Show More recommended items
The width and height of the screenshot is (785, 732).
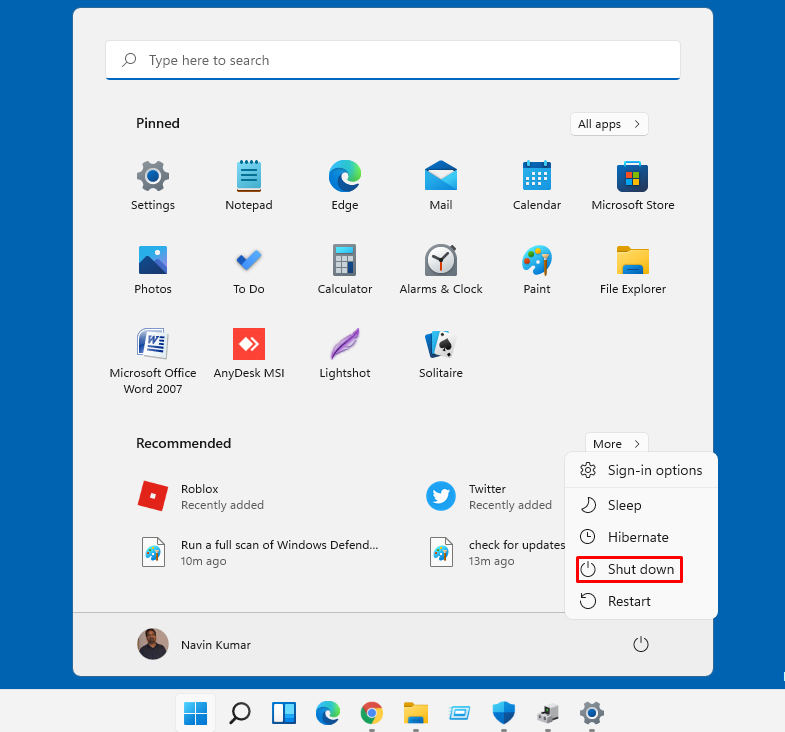617,444
